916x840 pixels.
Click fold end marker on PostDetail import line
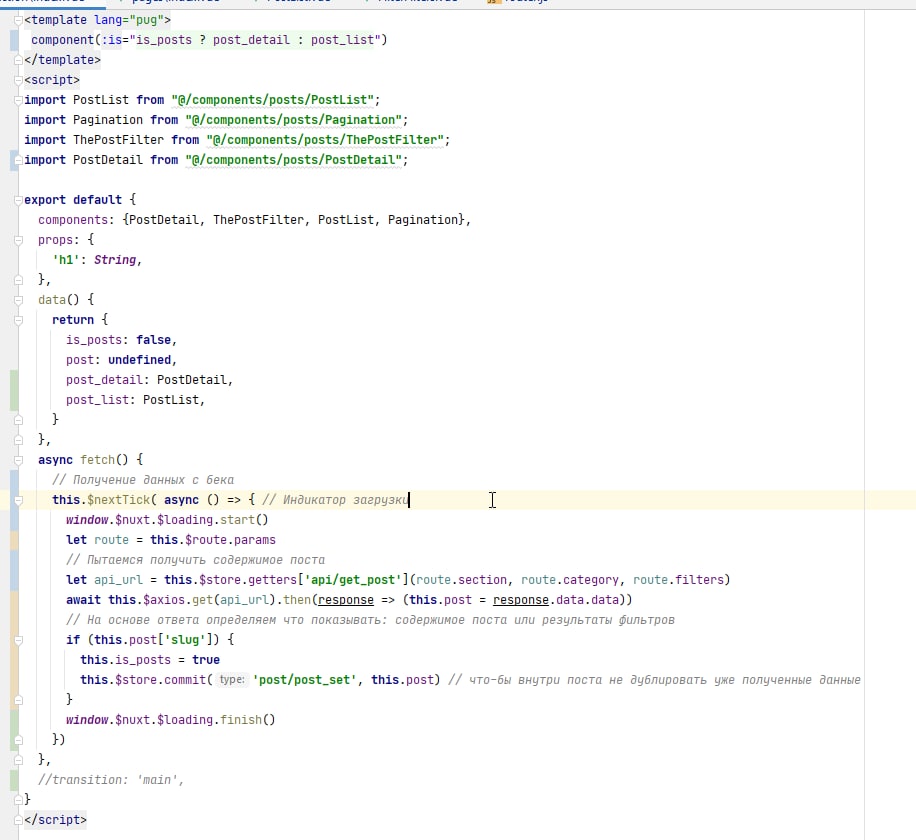pyautogui.click(x=18, y=160)
